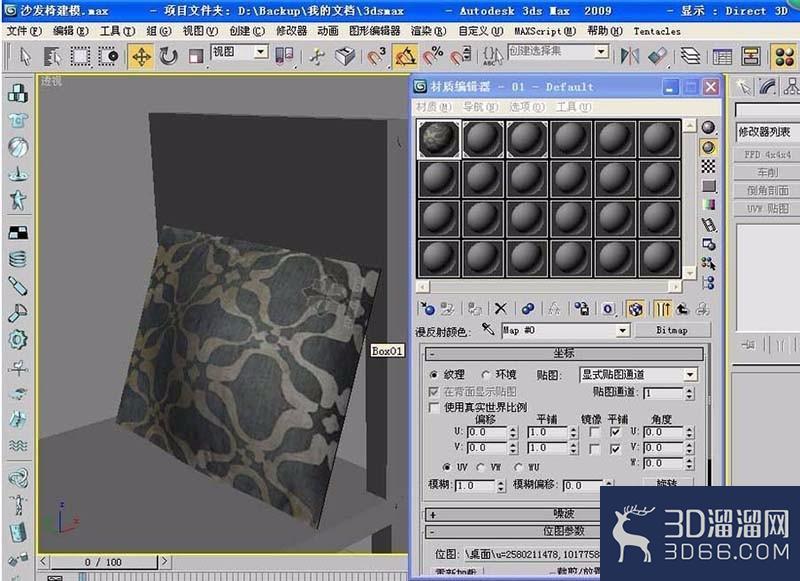The height and width of the screenshot is (581, 800).
Task: Toggle U 镜像 checkbox
Action: click(x=594, y=433)
